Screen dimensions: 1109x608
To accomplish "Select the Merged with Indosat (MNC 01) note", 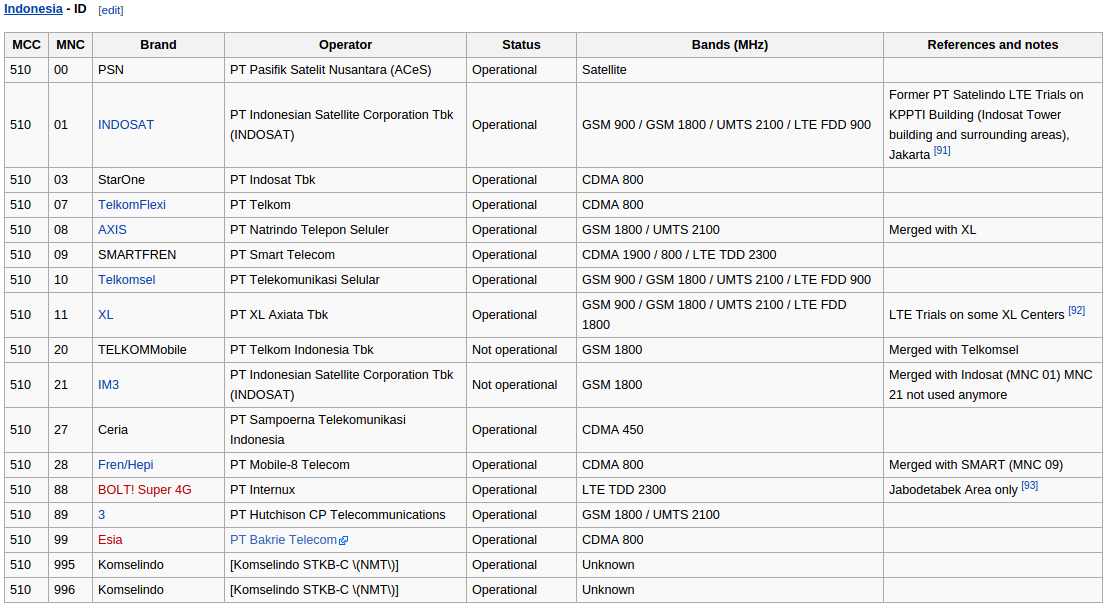I will click(993, 385).
